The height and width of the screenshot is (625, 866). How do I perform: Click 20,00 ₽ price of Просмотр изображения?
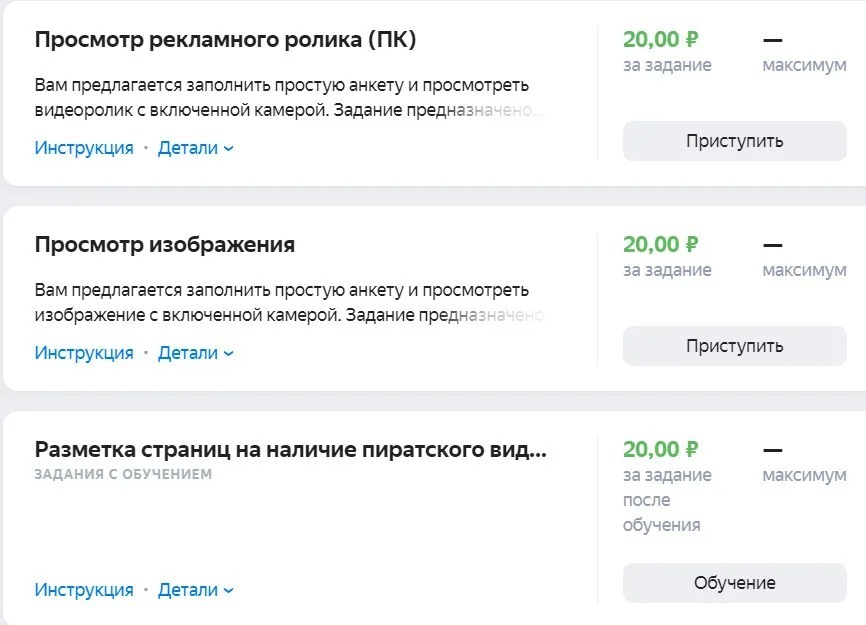(x=660, y=245)
